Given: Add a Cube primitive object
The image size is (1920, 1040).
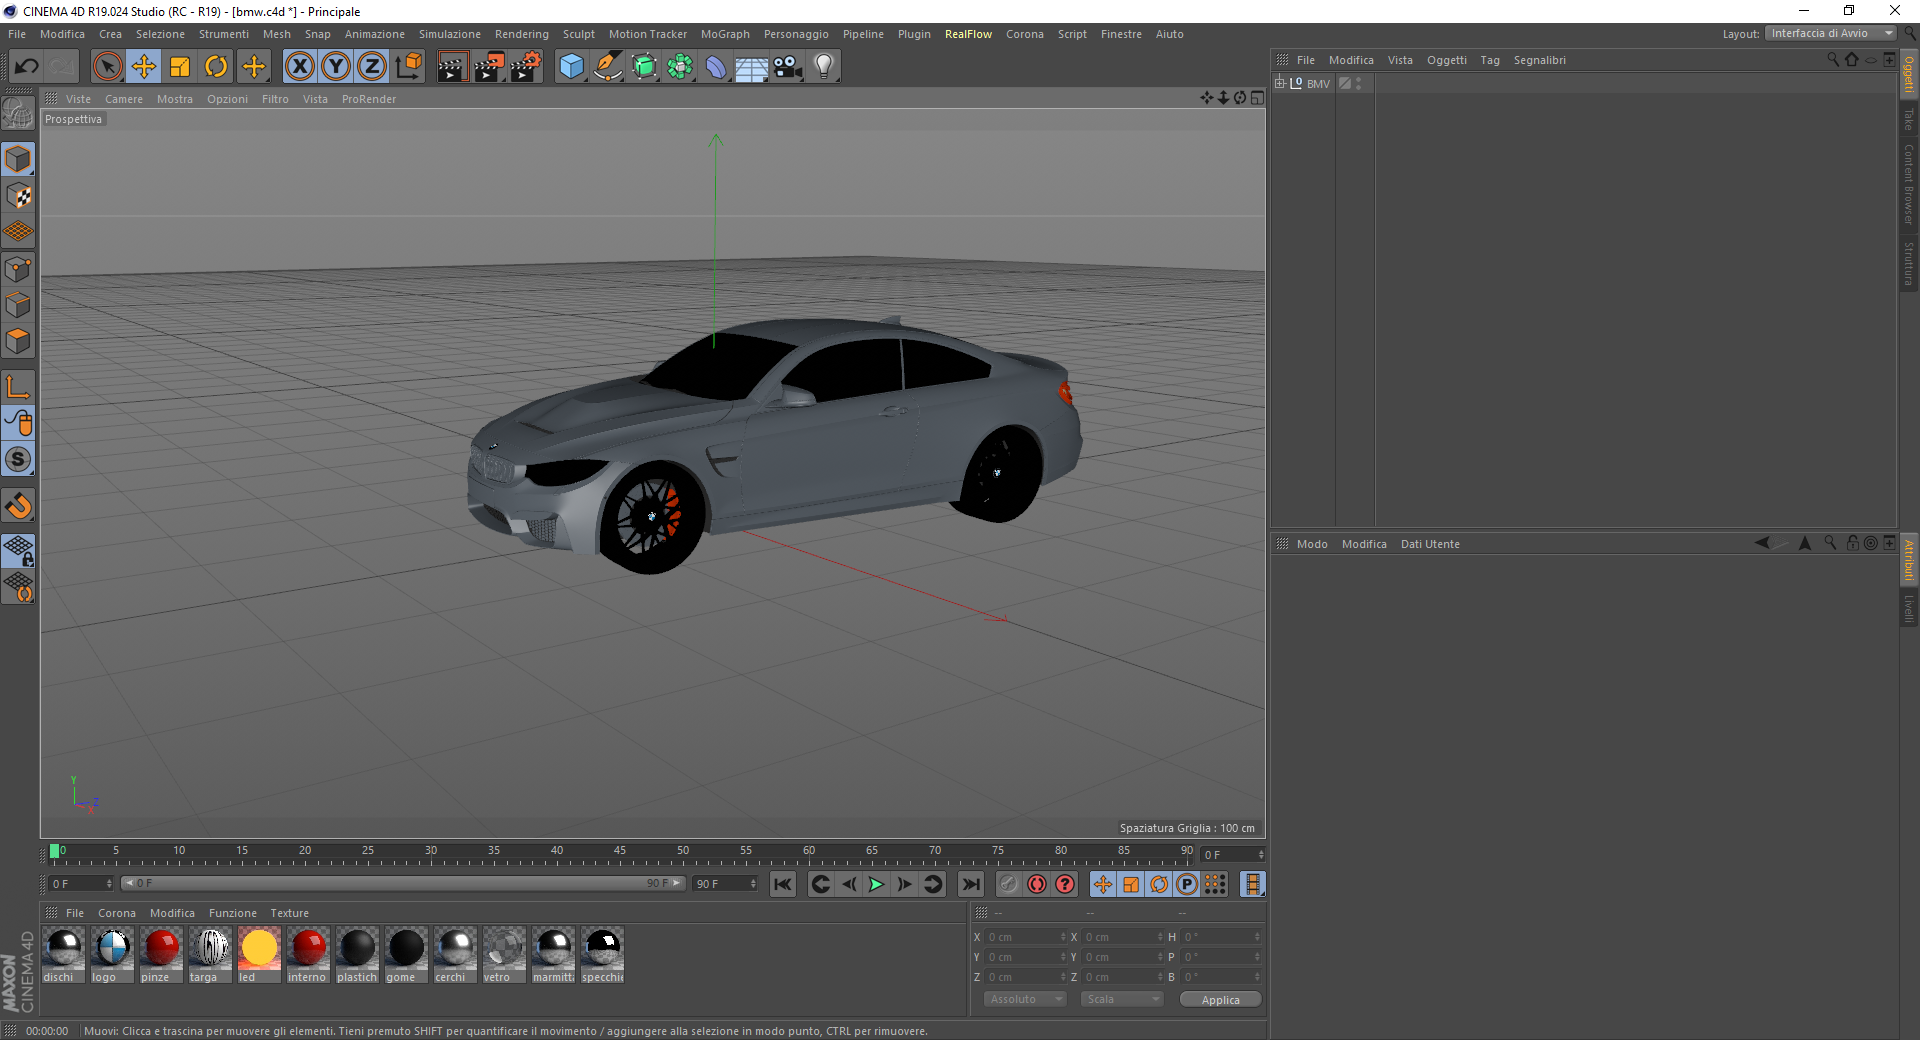Looking at the screenshot, I should [x=571, y=67].
